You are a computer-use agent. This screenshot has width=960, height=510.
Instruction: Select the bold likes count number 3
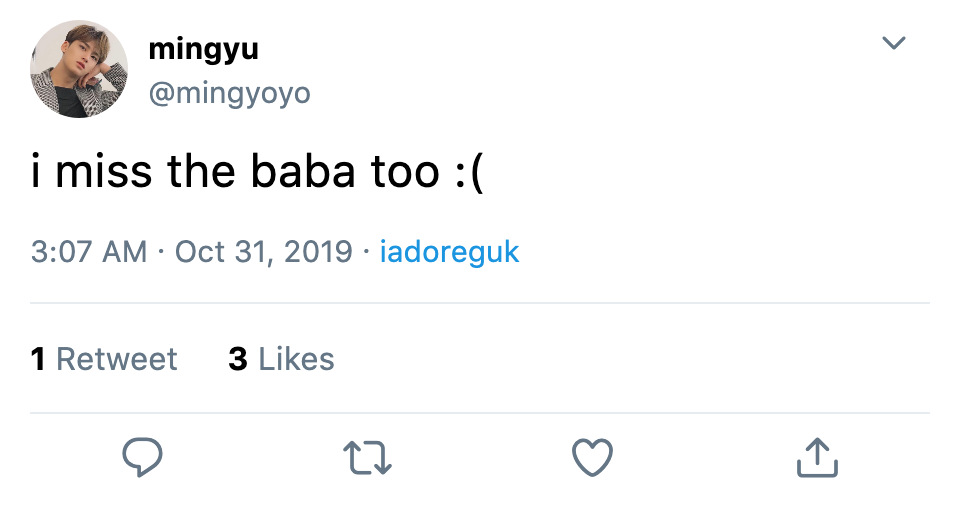tap(238, 359)
